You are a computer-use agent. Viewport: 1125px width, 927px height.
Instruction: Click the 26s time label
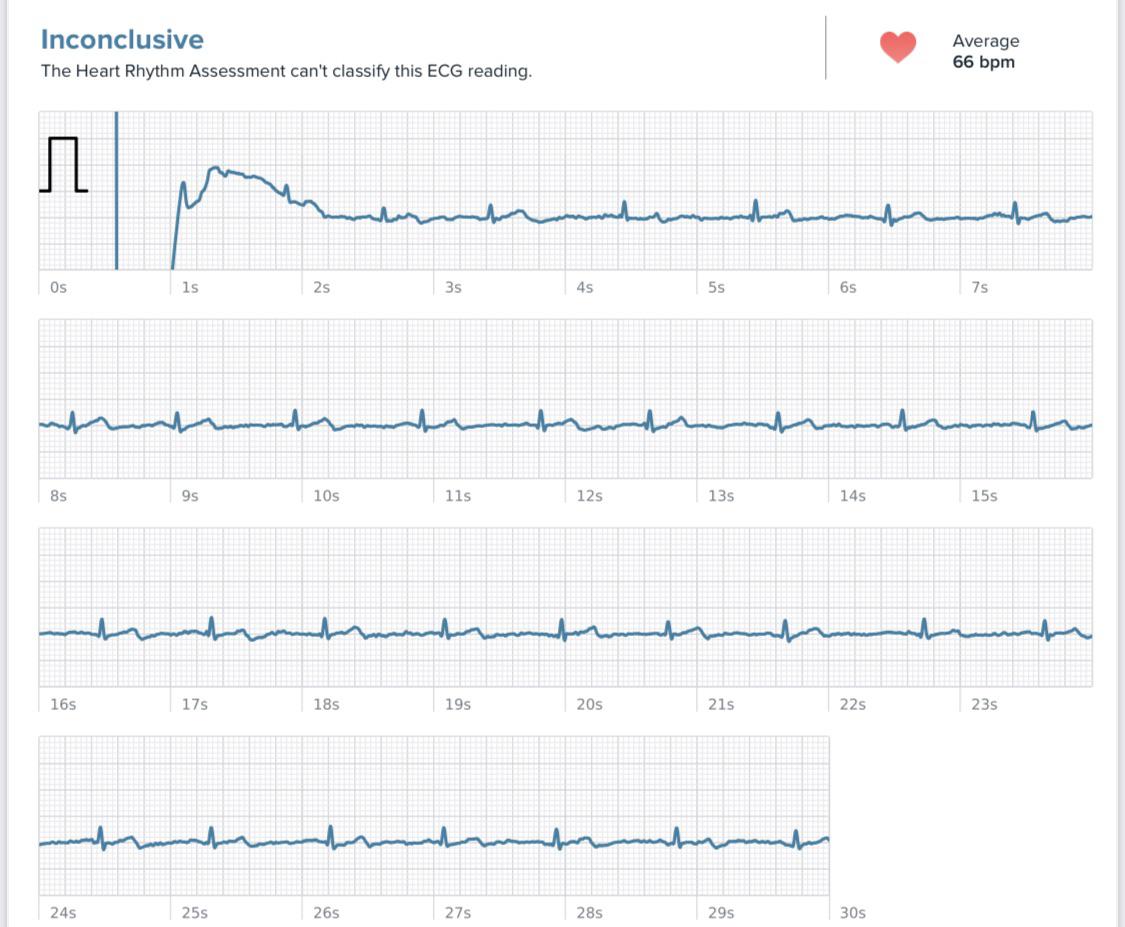(x=326, y=913)
